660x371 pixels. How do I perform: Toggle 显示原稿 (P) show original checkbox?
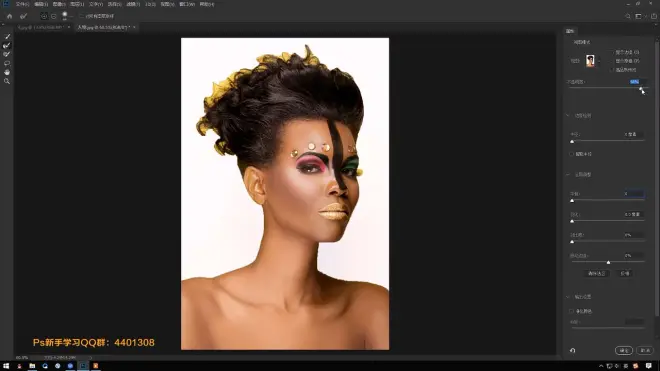[x=612, y=61]
